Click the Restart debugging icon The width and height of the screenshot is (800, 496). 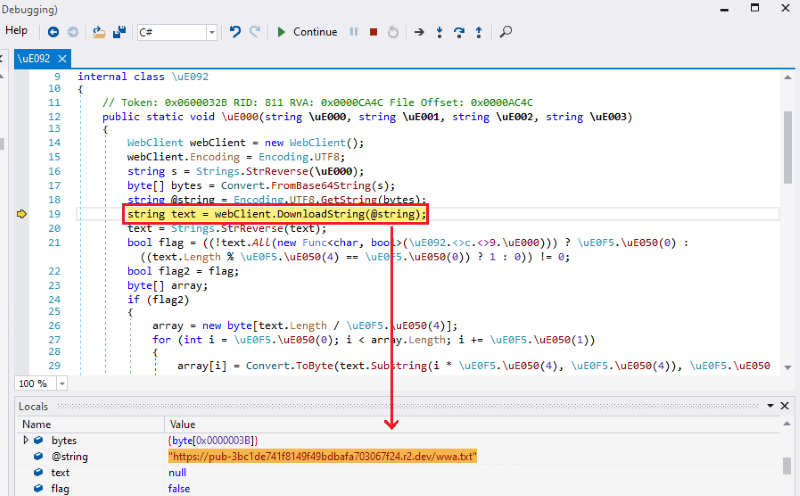click(393, 32)
